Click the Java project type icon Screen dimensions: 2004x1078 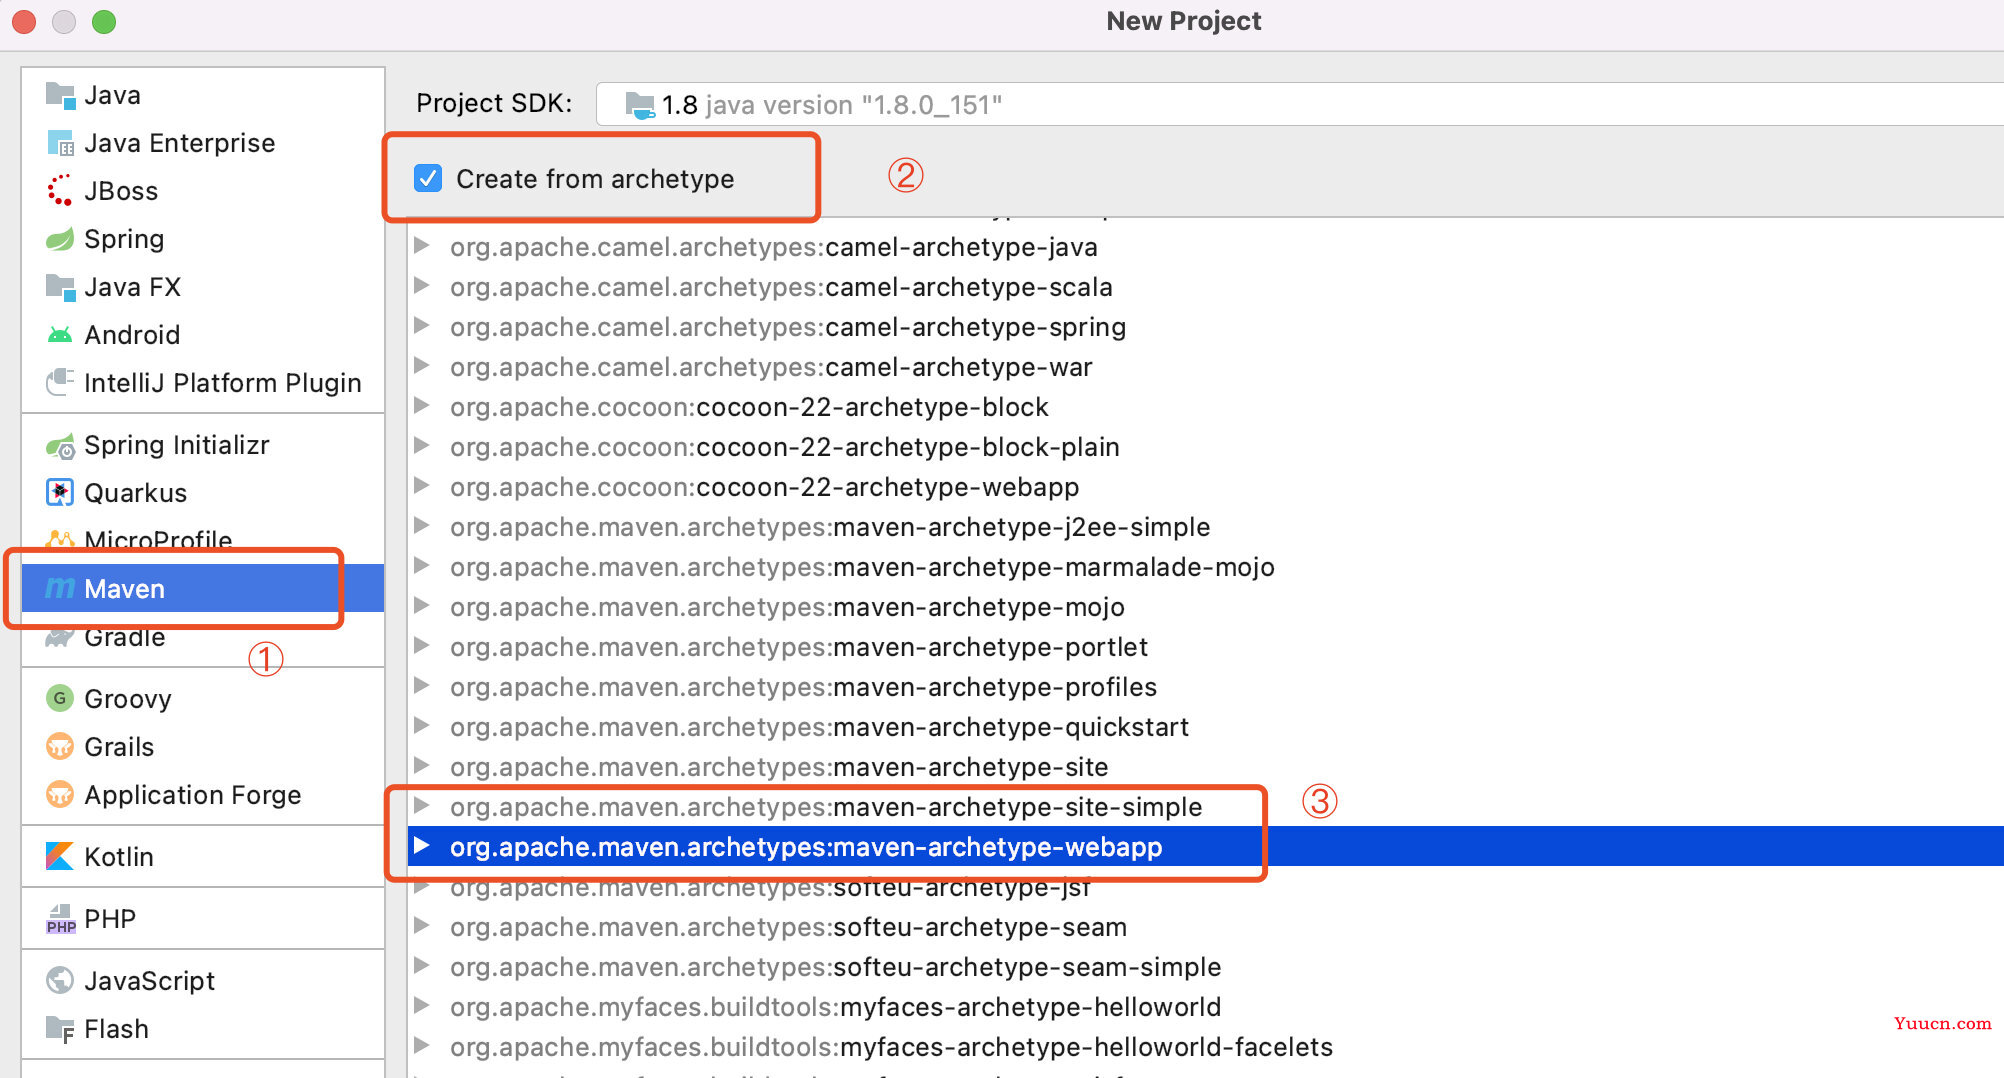[60, 96]
